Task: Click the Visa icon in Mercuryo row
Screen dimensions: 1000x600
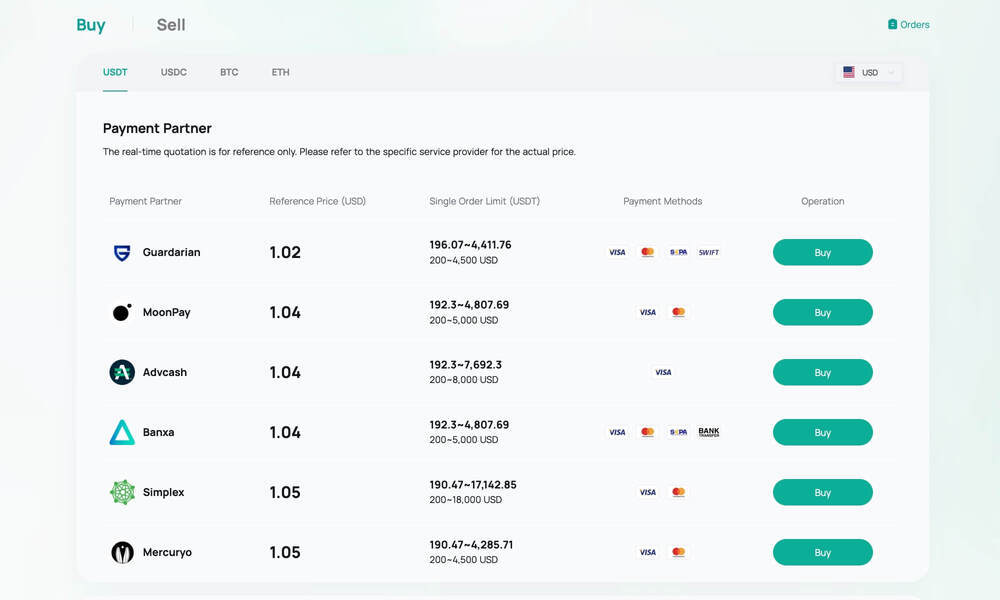Action: click(x=647, y=552)
